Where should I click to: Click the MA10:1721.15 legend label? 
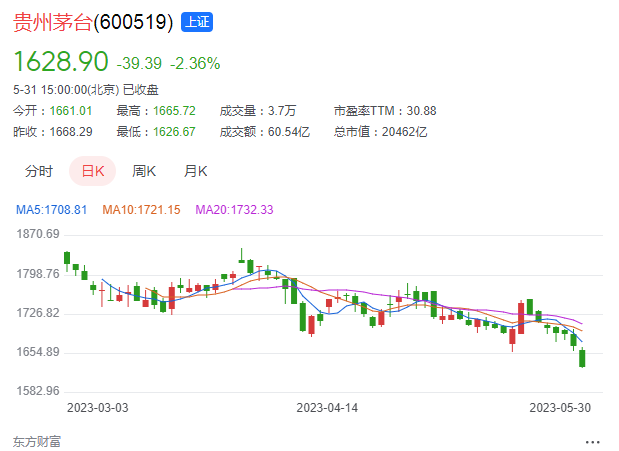tap(141, 209)
